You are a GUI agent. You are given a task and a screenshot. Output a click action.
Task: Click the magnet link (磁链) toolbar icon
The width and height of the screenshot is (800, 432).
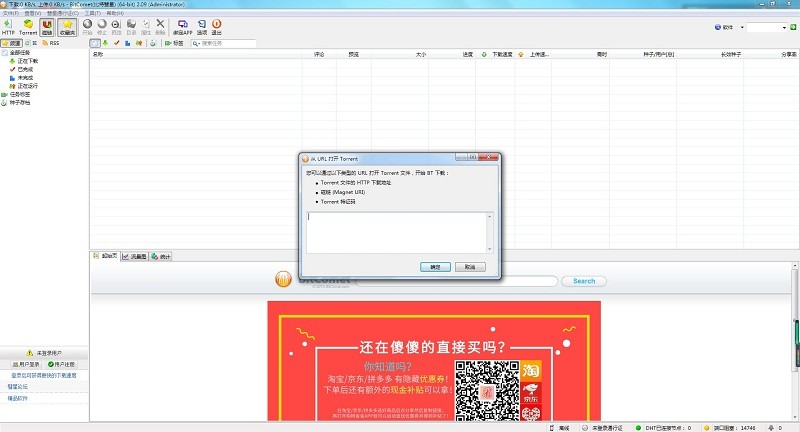point(47,26)
